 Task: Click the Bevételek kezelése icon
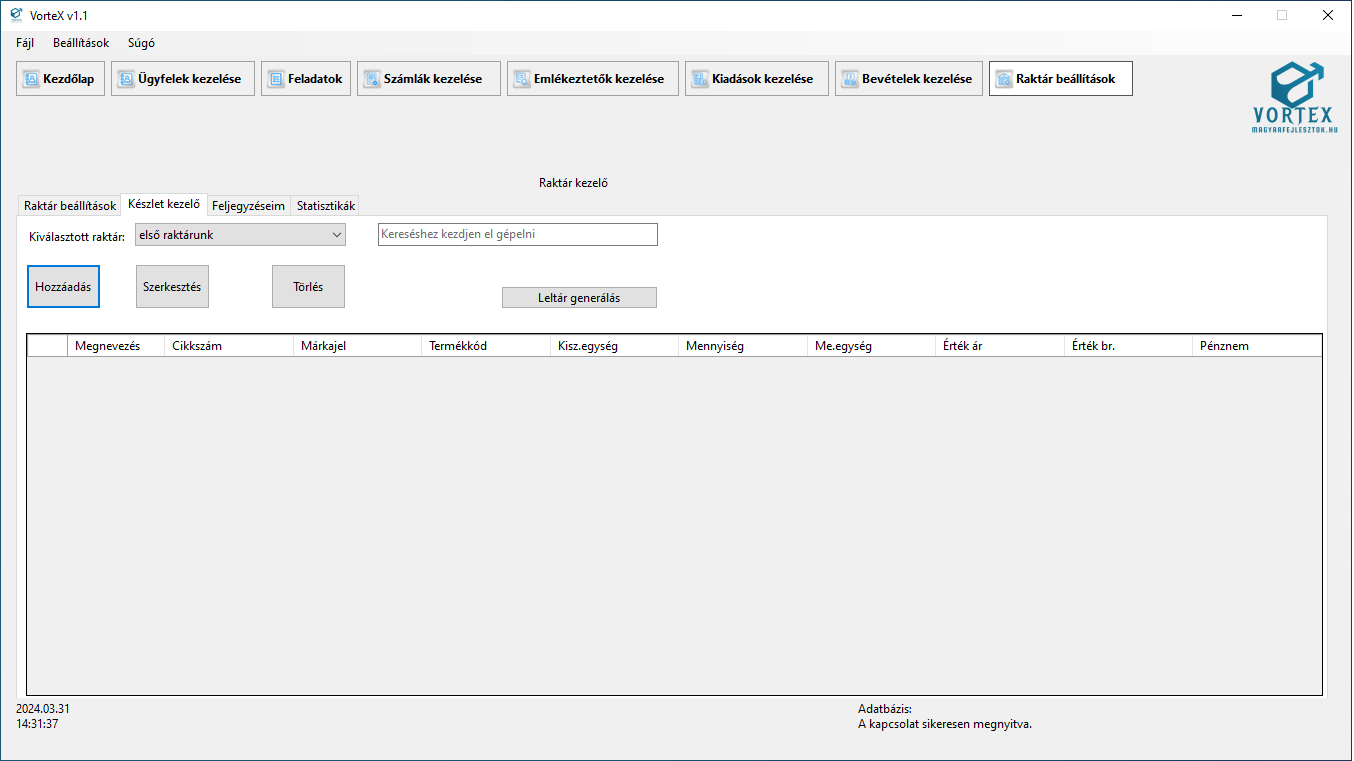pyautogui.click(x=850, y=79)
